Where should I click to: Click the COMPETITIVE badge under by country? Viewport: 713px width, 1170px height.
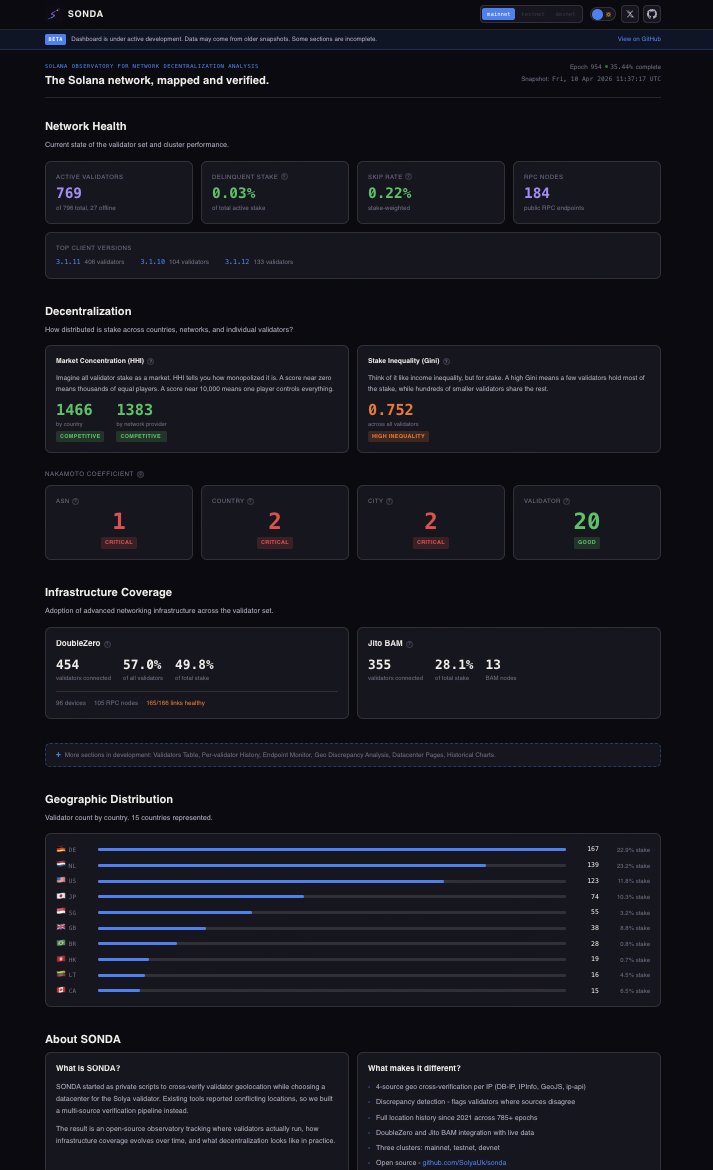80,437
